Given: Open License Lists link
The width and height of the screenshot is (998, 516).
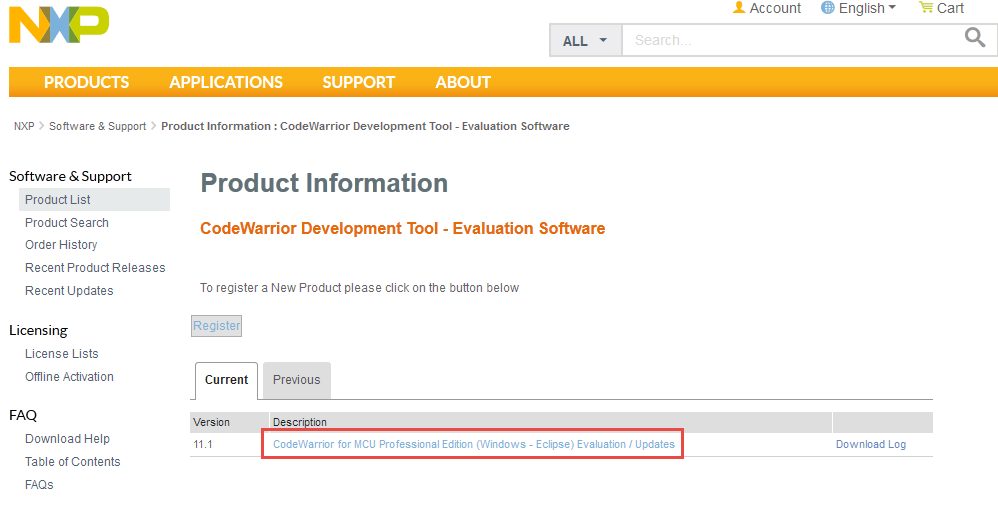Looking at the screenshot, I should 62,354.
